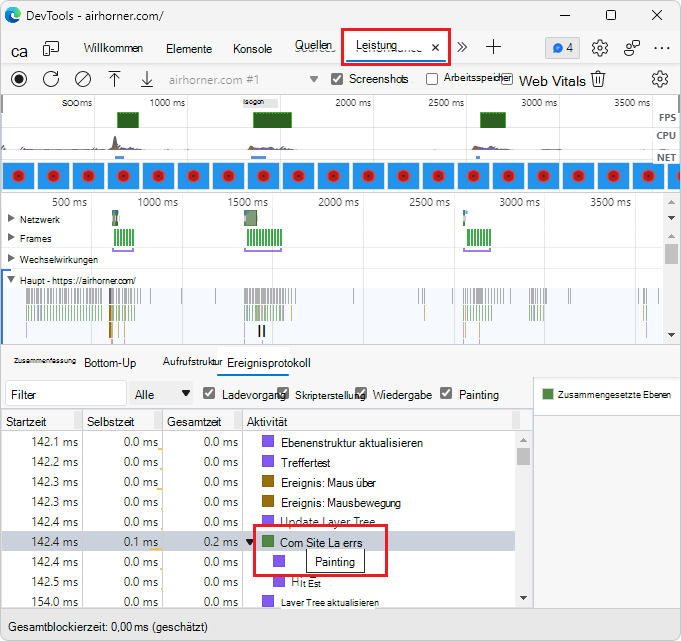681x641 pixels.
Task: Click the first screenshot thumbnail in filmstrip
Action: (x=18, y=176)
